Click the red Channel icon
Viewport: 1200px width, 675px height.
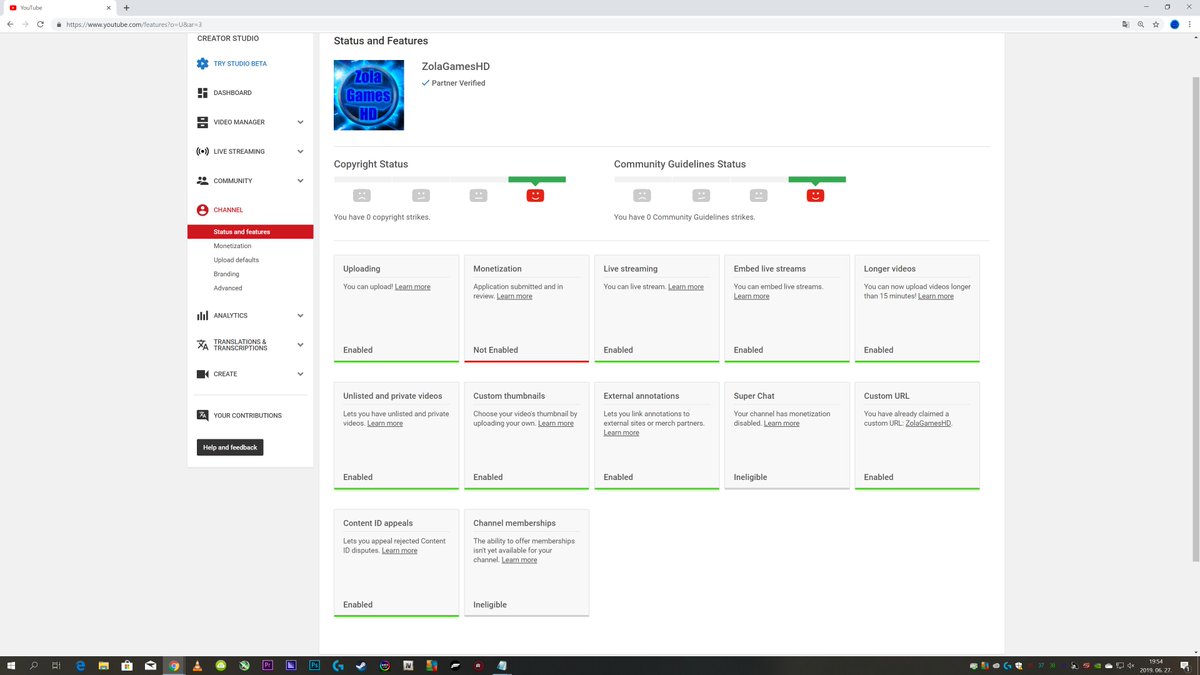[x=203, y=210]
